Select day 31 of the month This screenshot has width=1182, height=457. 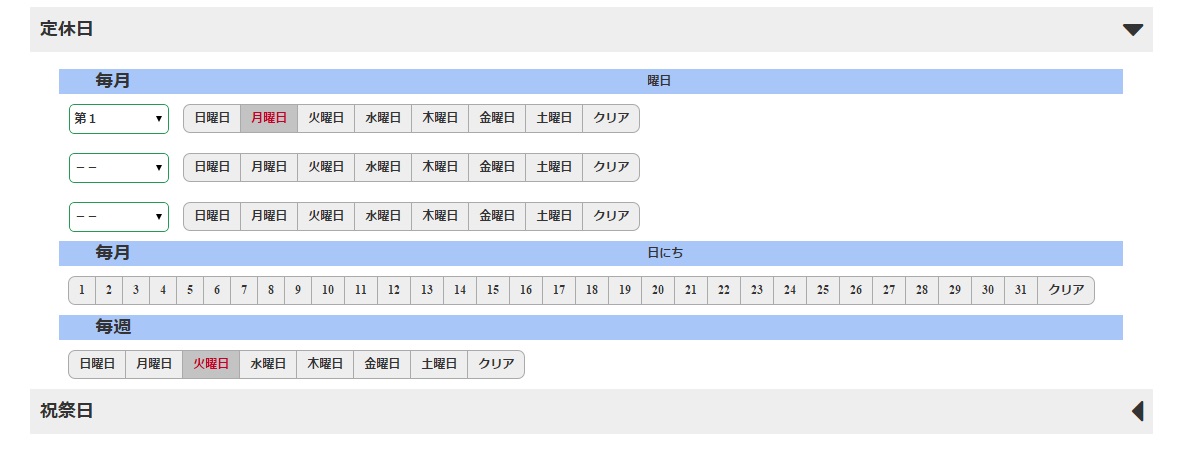(1020, 290)
